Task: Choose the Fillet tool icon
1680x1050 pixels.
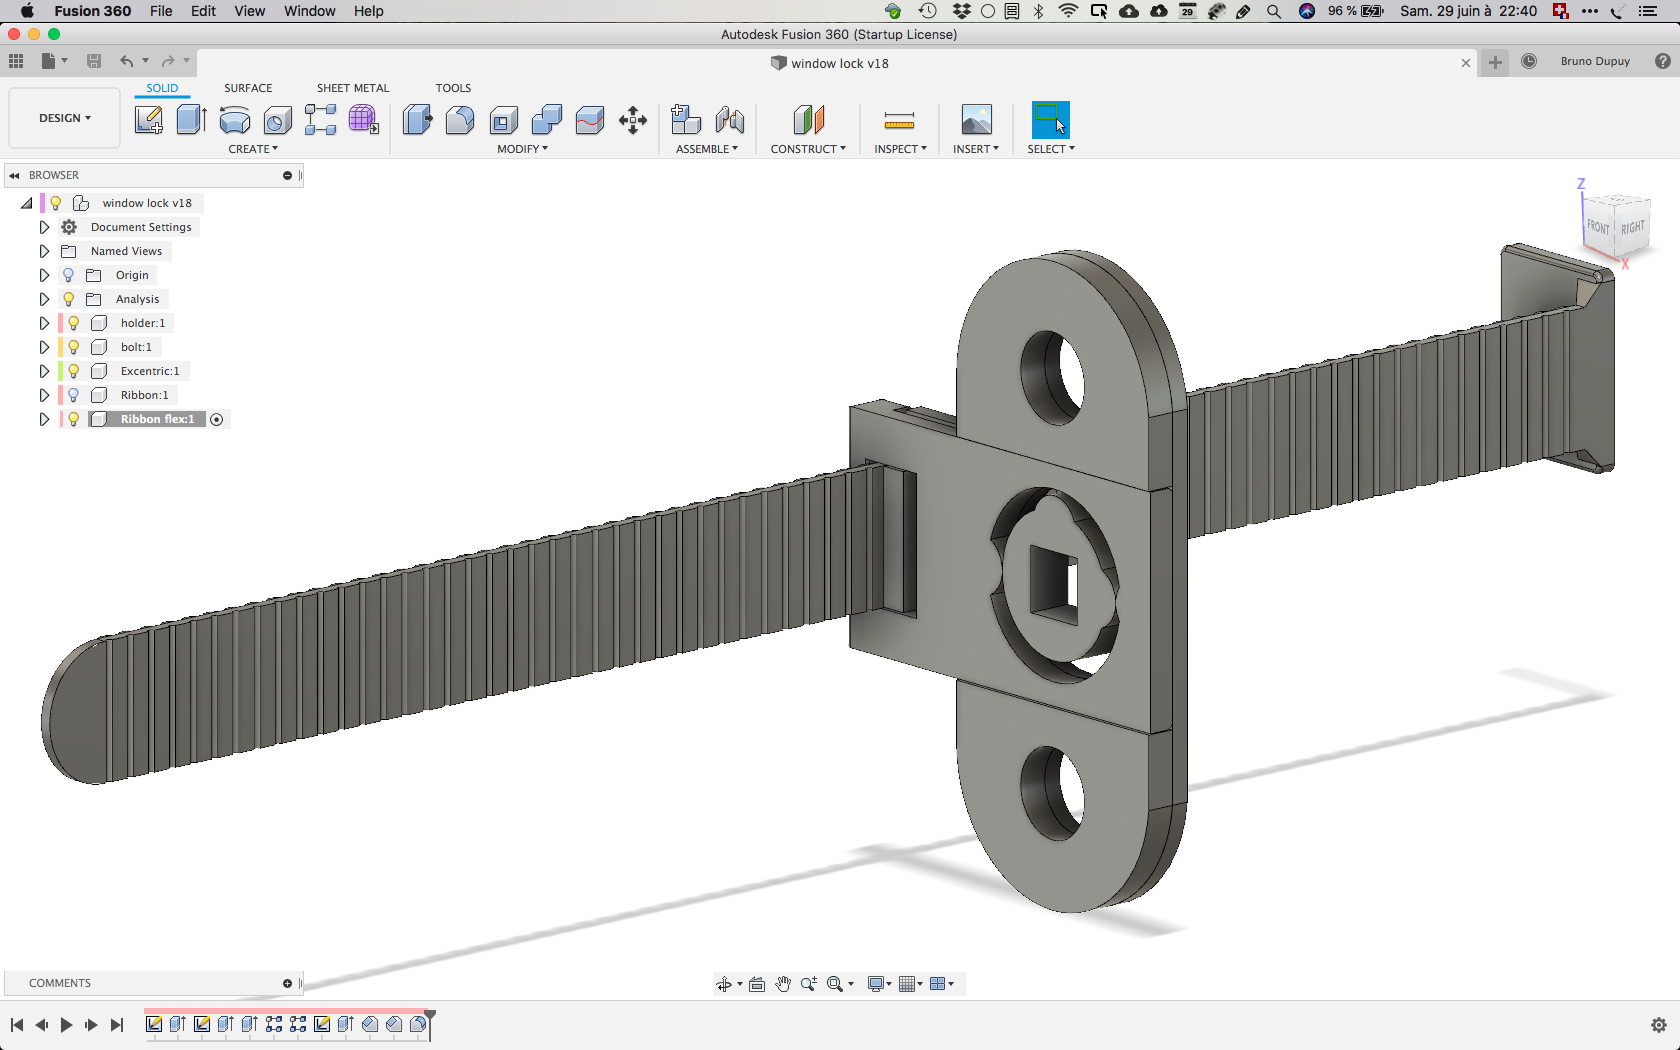Action: [460, 120]
